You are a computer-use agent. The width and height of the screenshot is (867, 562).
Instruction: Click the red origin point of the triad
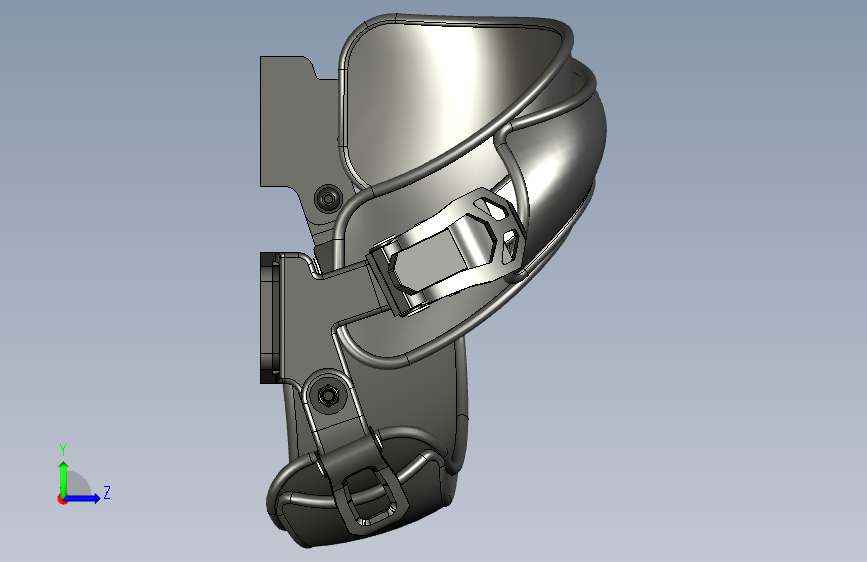point(62,499)
